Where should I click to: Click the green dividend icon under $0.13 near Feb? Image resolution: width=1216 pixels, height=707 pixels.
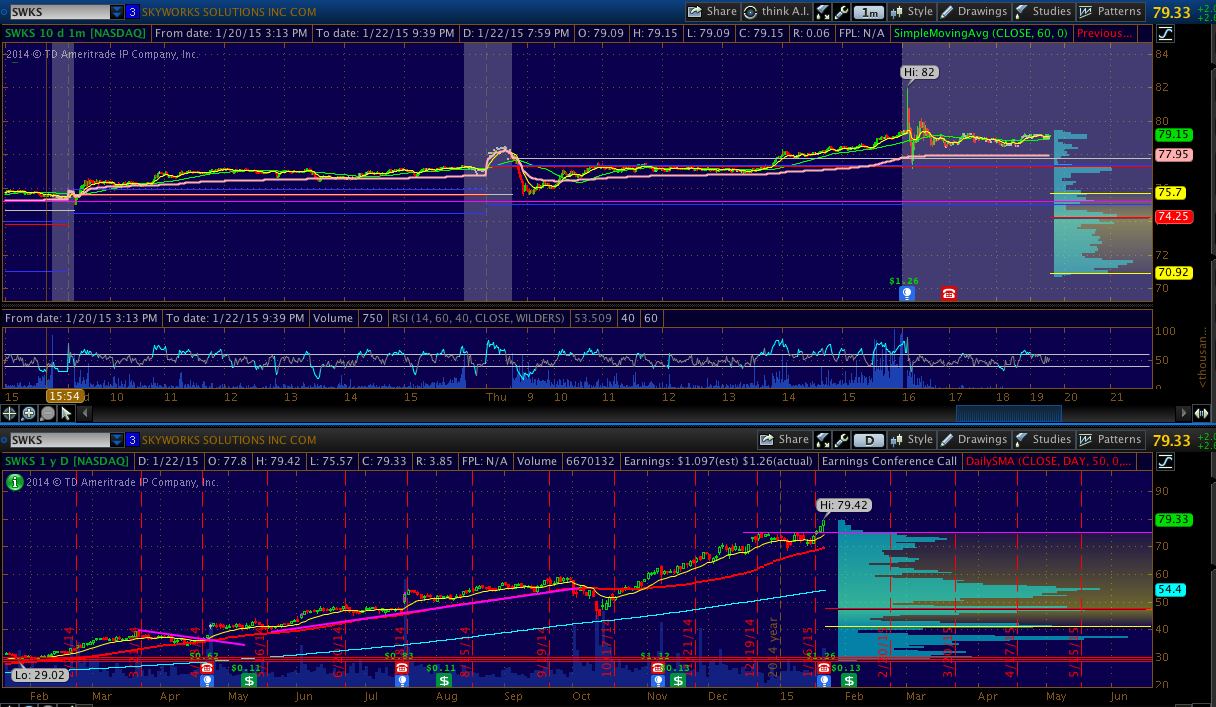[x=848, y=680]
